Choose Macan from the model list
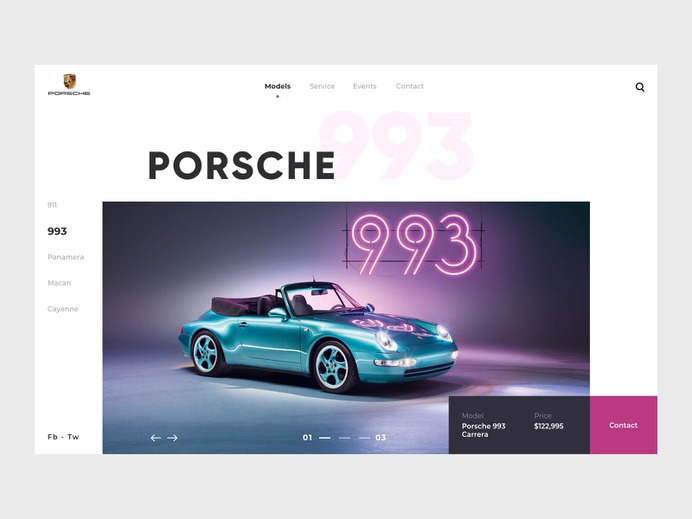Image resolution: width=692 pixels, height=519 pixels. point(59,283)
